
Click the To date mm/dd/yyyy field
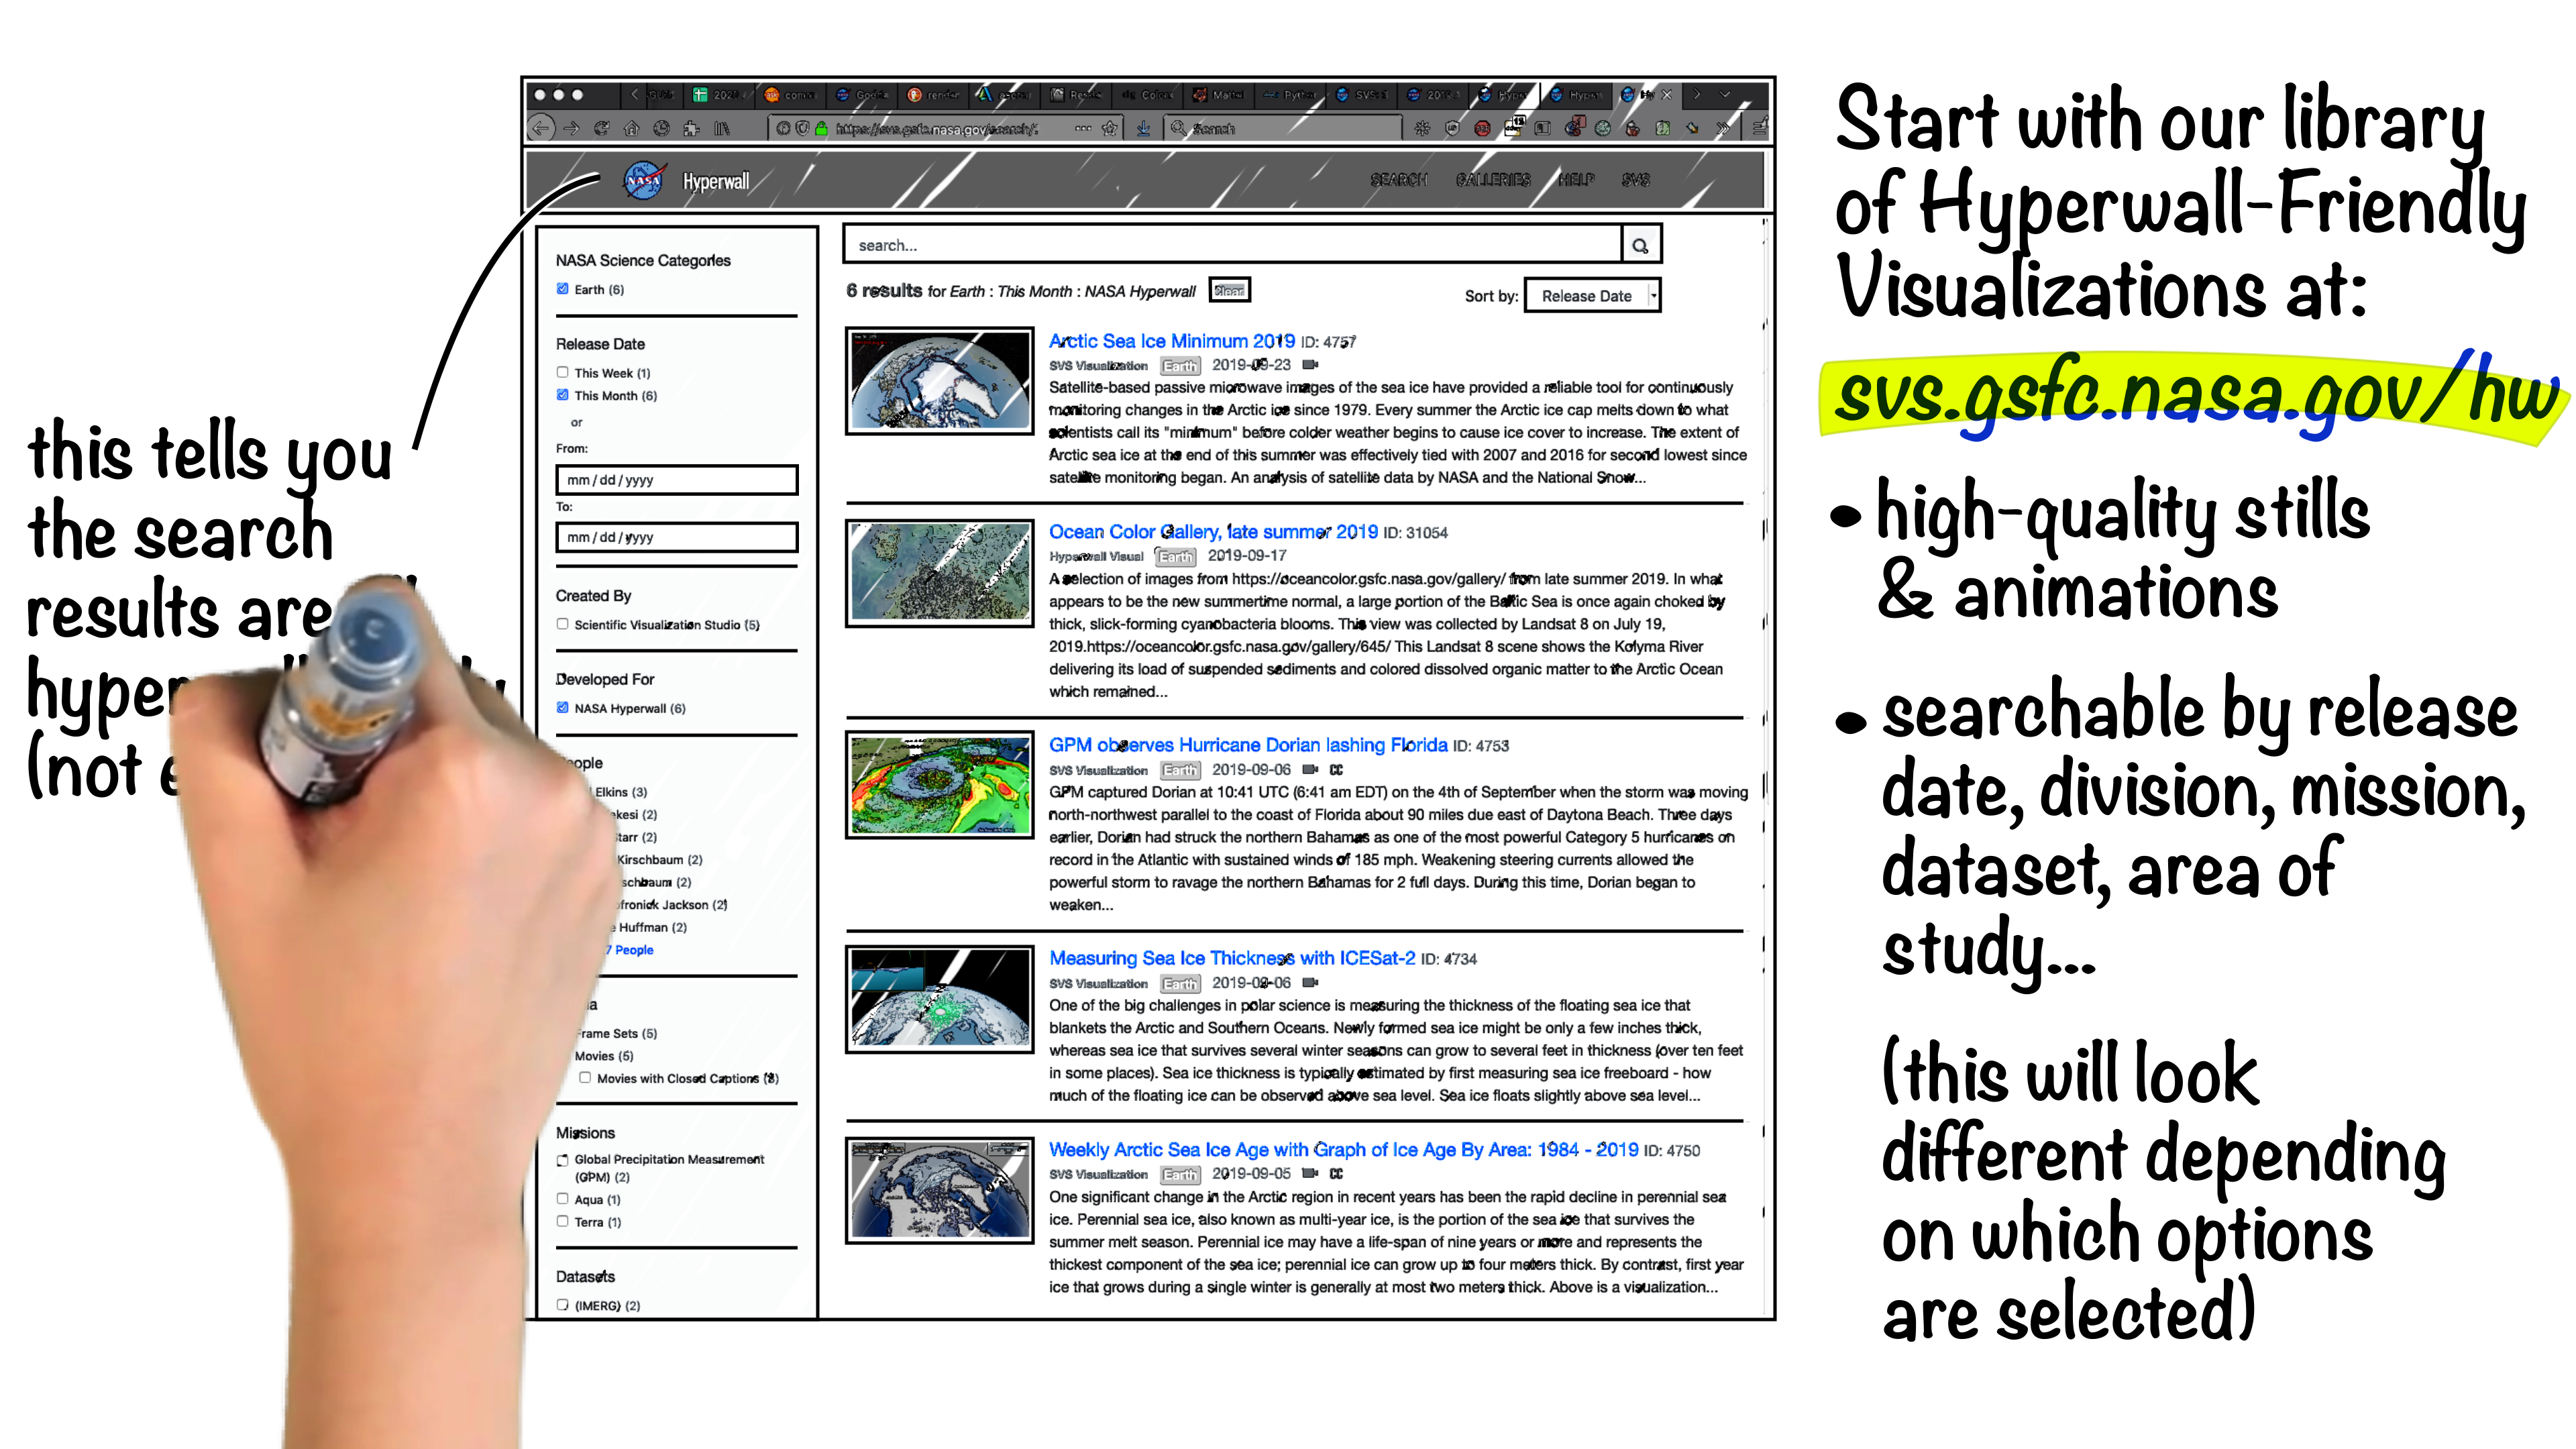tap(677, 537)
